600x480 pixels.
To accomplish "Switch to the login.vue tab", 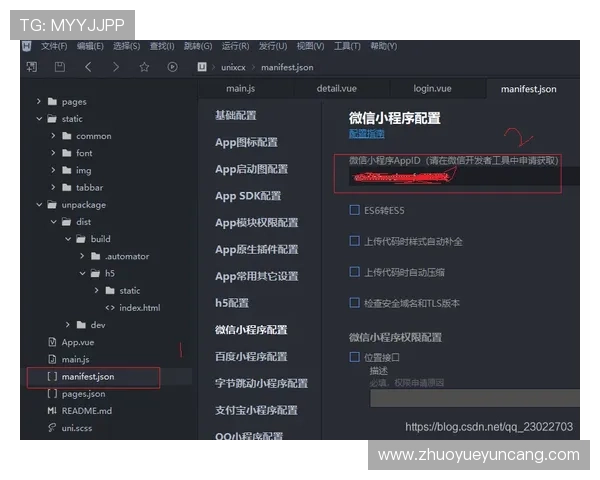I will [x=432, y=89].
